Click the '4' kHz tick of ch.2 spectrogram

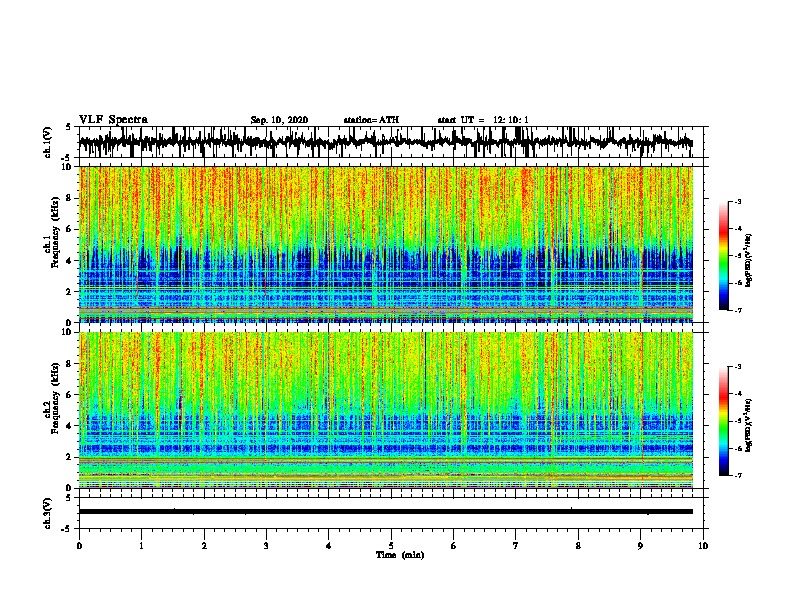pyautogui.click(x=70, y=426)
